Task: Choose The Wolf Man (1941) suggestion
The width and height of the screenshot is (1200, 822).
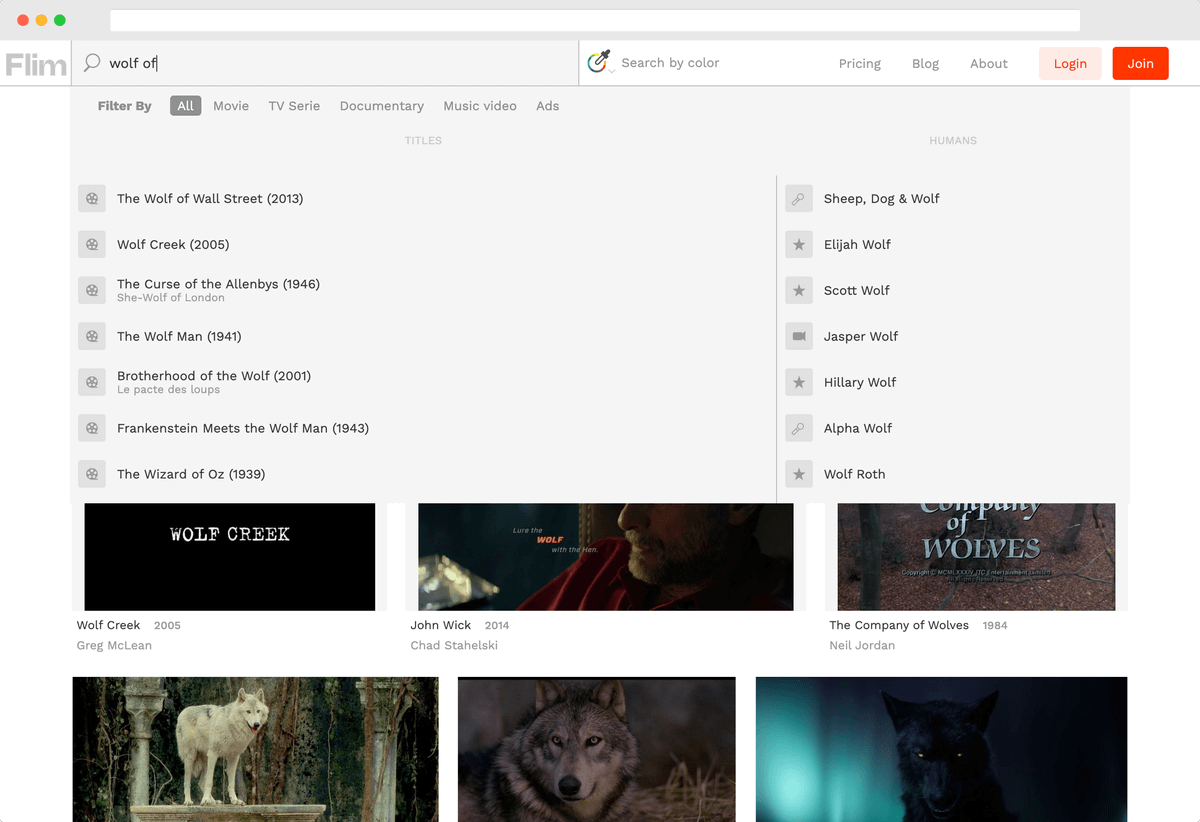Action: tap(179, 336)
